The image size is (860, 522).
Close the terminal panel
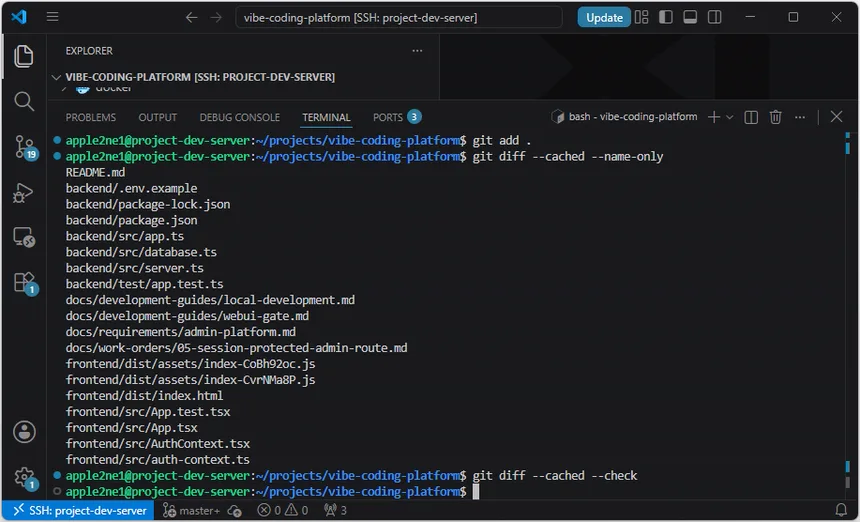836,117
